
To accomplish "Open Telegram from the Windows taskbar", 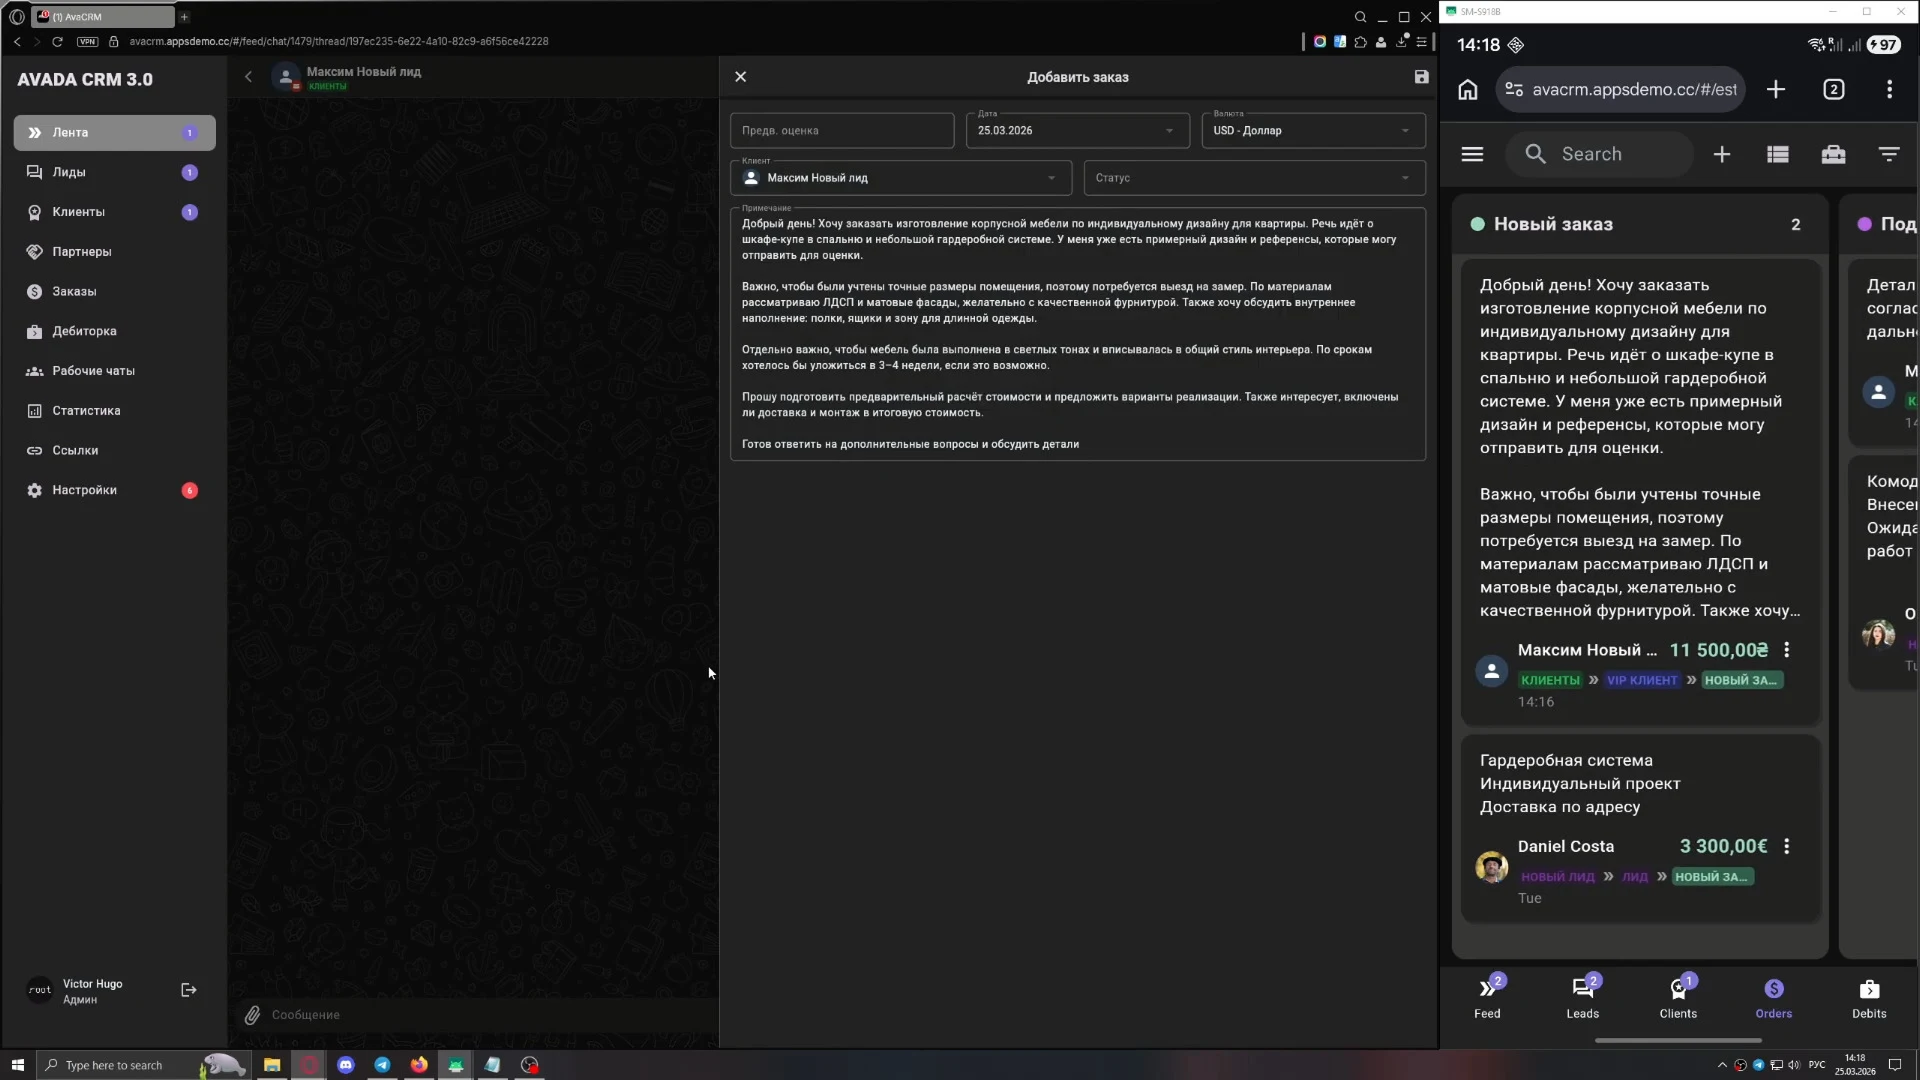I will pyautogui.click(x=382, y=1065).
